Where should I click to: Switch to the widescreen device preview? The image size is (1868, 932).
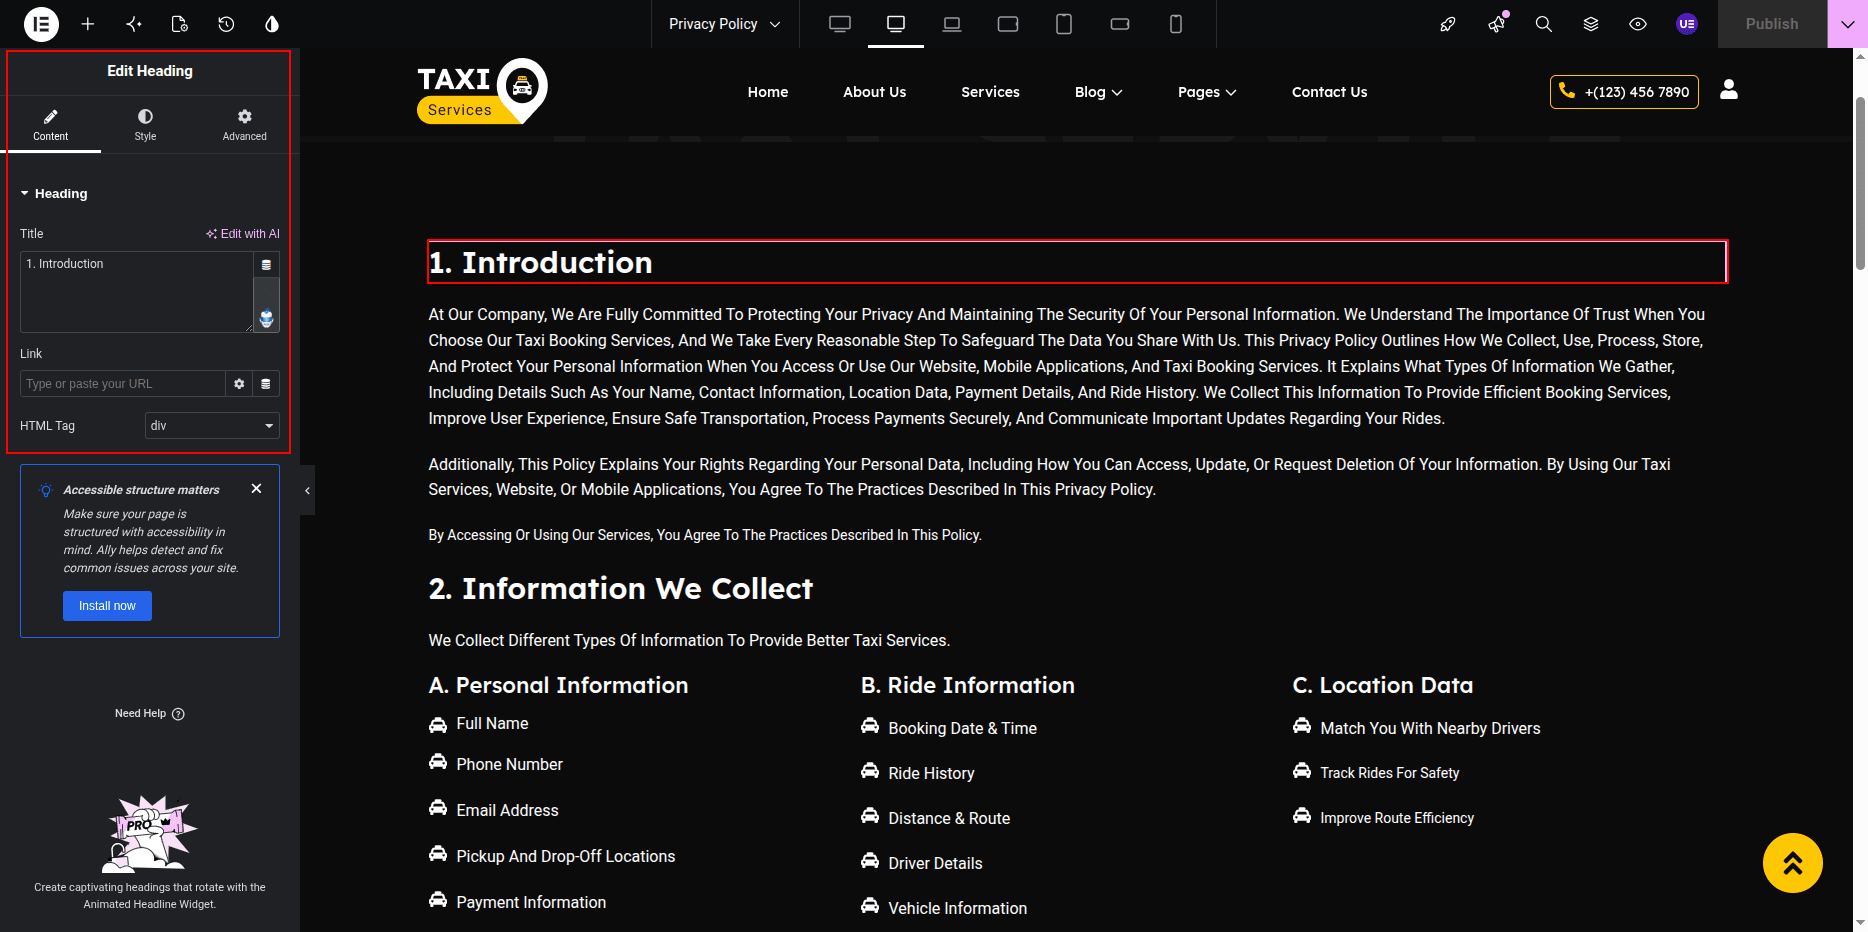[840, 24]
